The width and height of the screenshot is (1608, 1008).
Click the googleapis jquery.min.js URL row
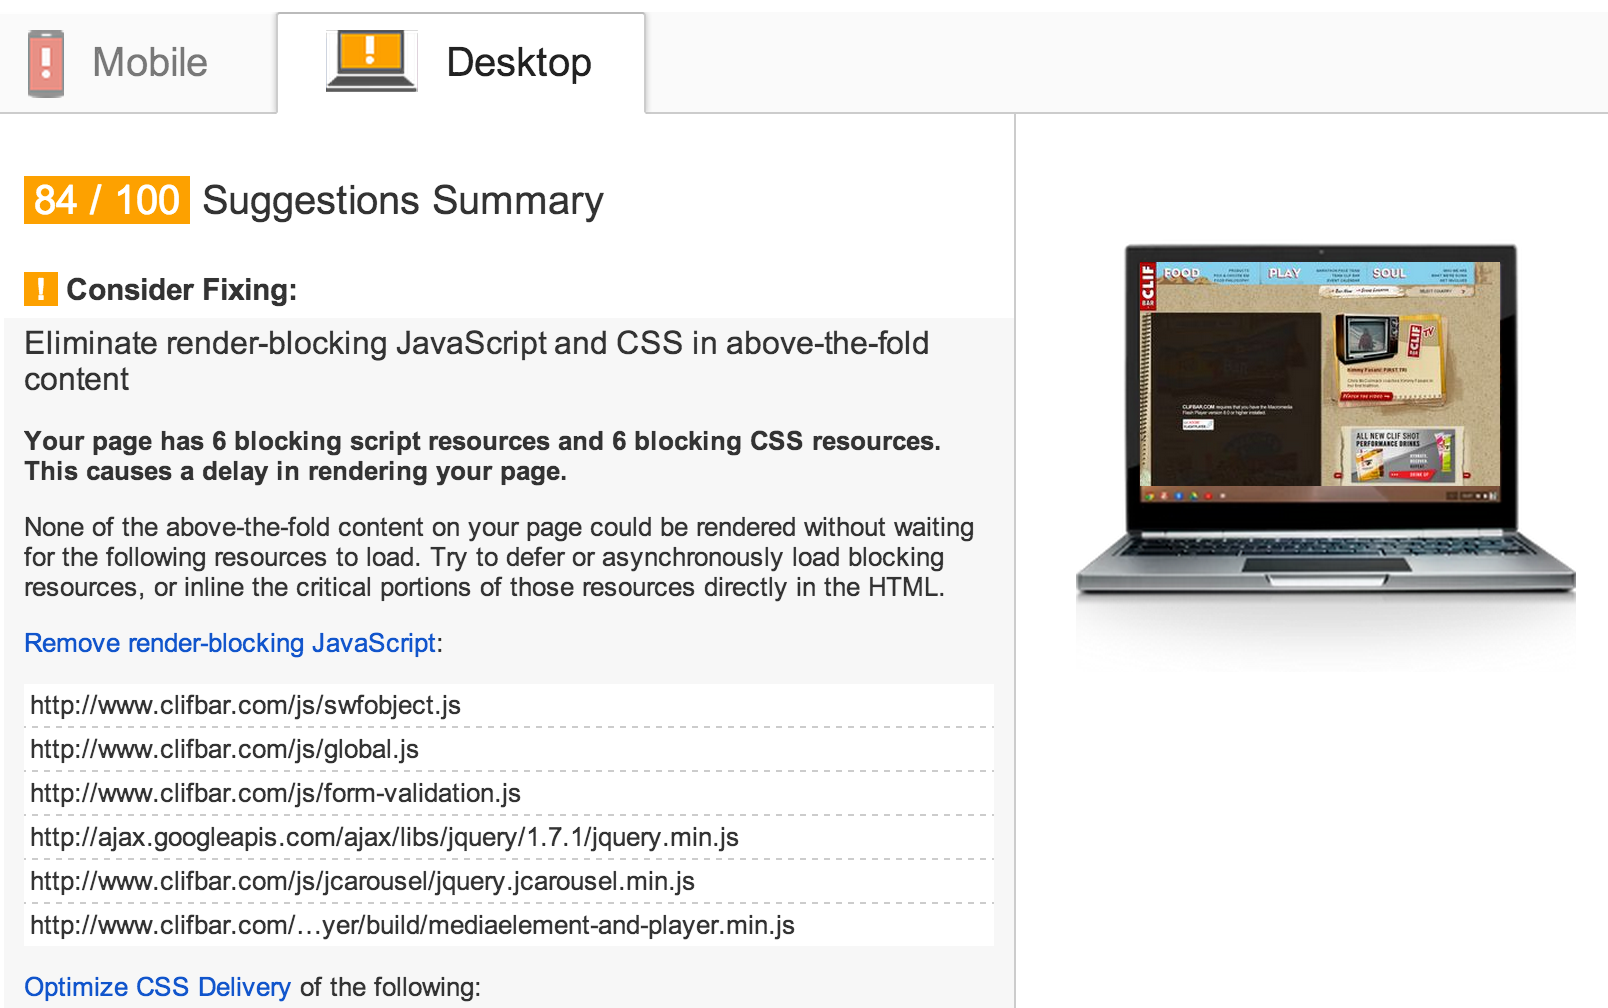coord(509,837)
